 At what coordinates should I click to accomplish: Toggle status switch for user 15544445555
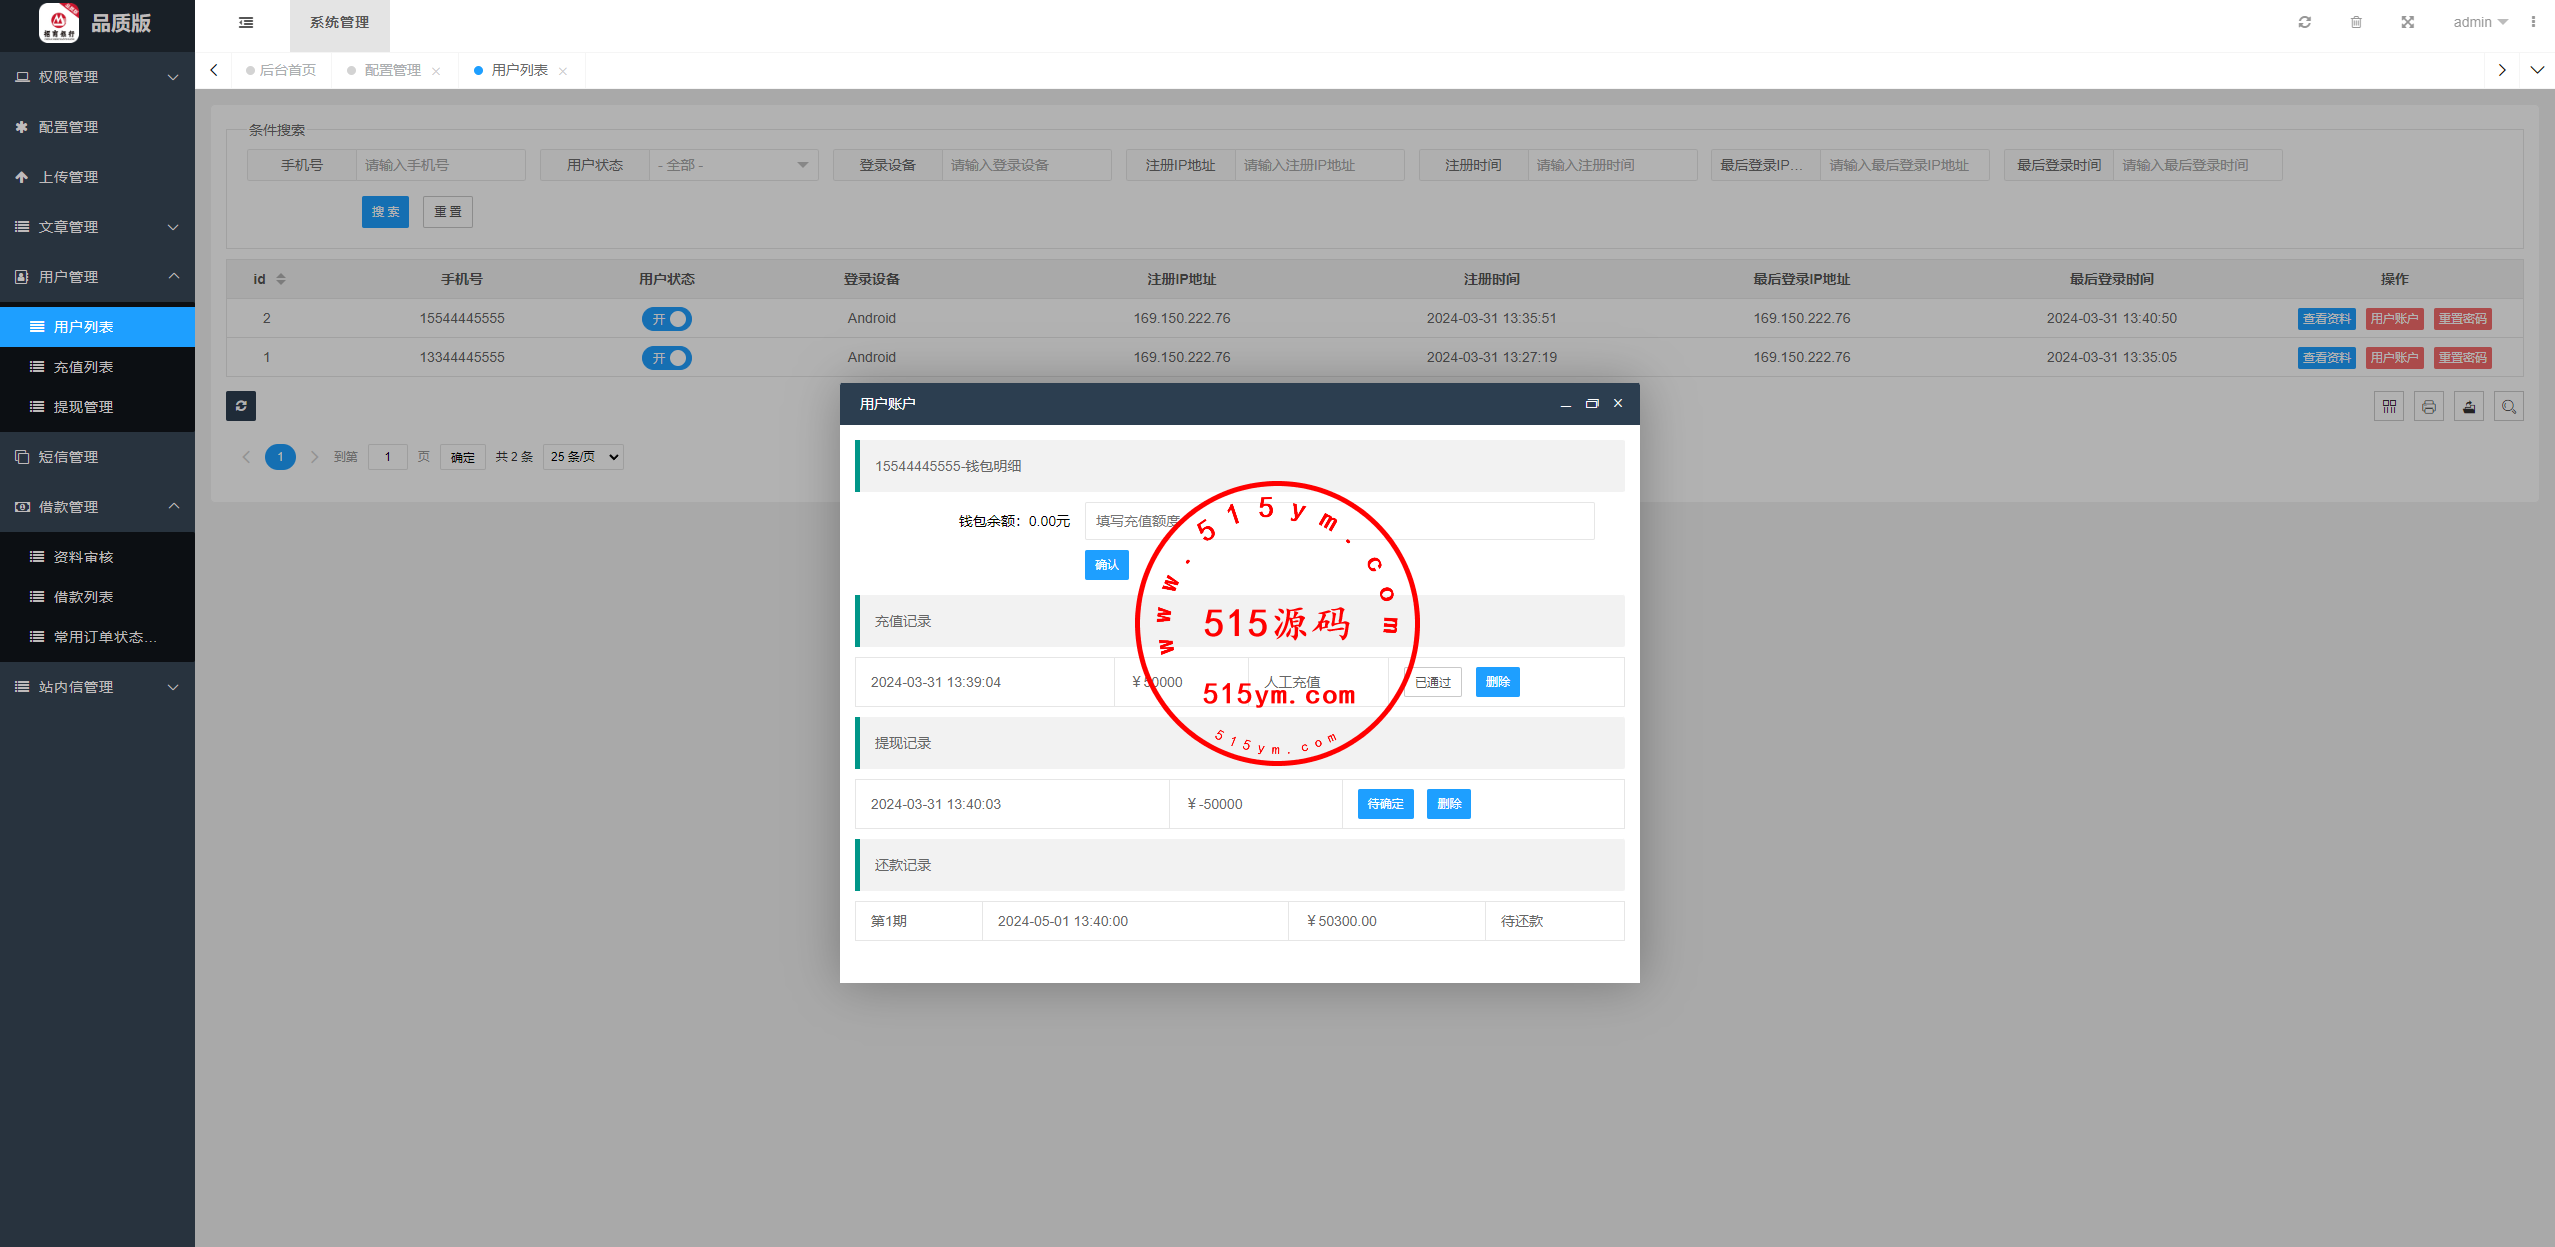point(667,319)
